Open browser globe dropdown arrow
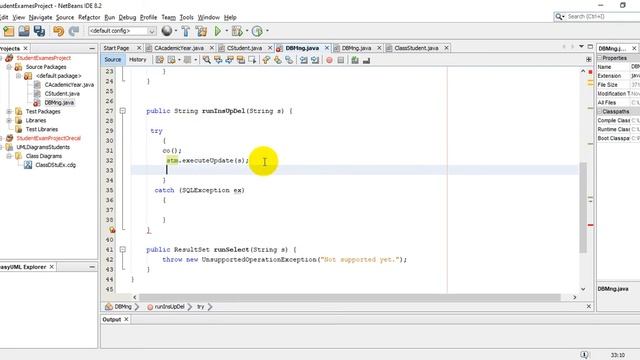The width and height of the screenshot is (640, 360). pyautogui.click(x=176, y=31)
